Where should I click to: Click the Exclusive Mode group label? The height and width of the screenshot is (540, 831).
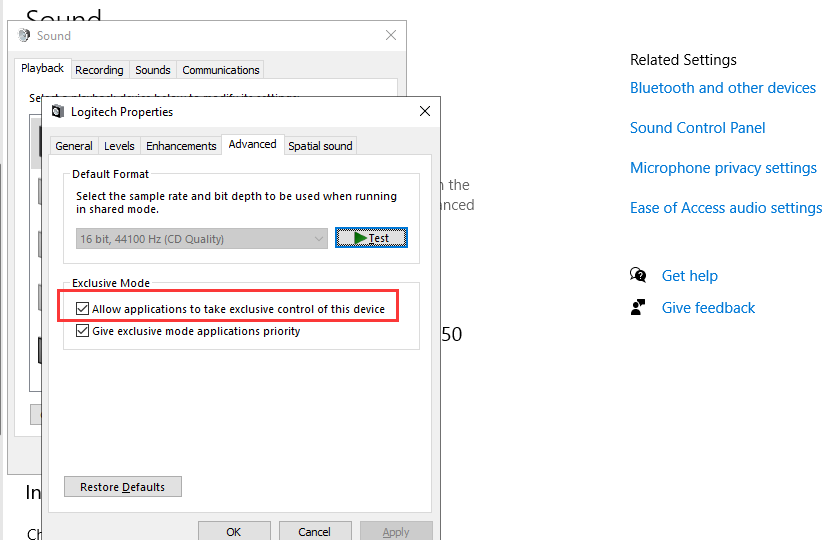pos(111,283)
